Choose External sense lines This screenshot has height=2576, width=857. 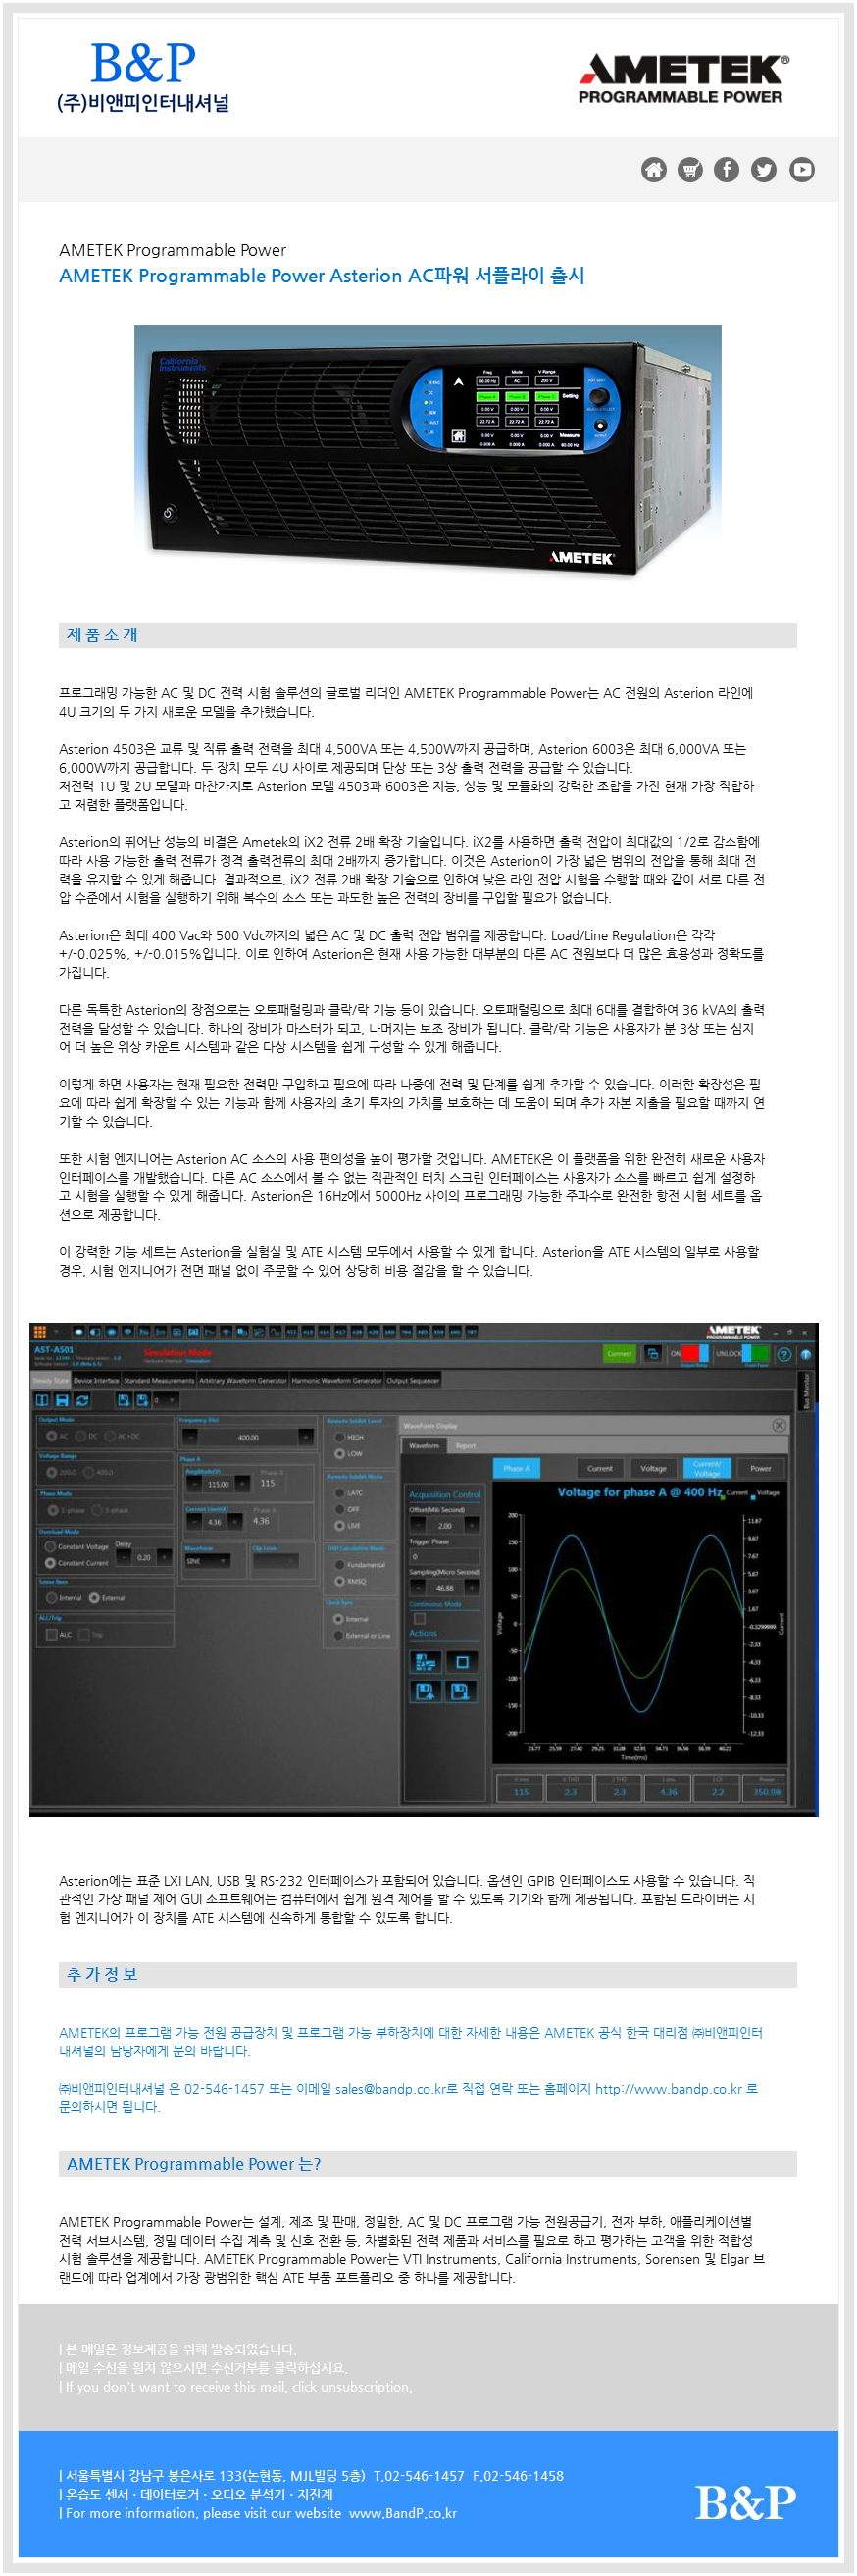94,1598
